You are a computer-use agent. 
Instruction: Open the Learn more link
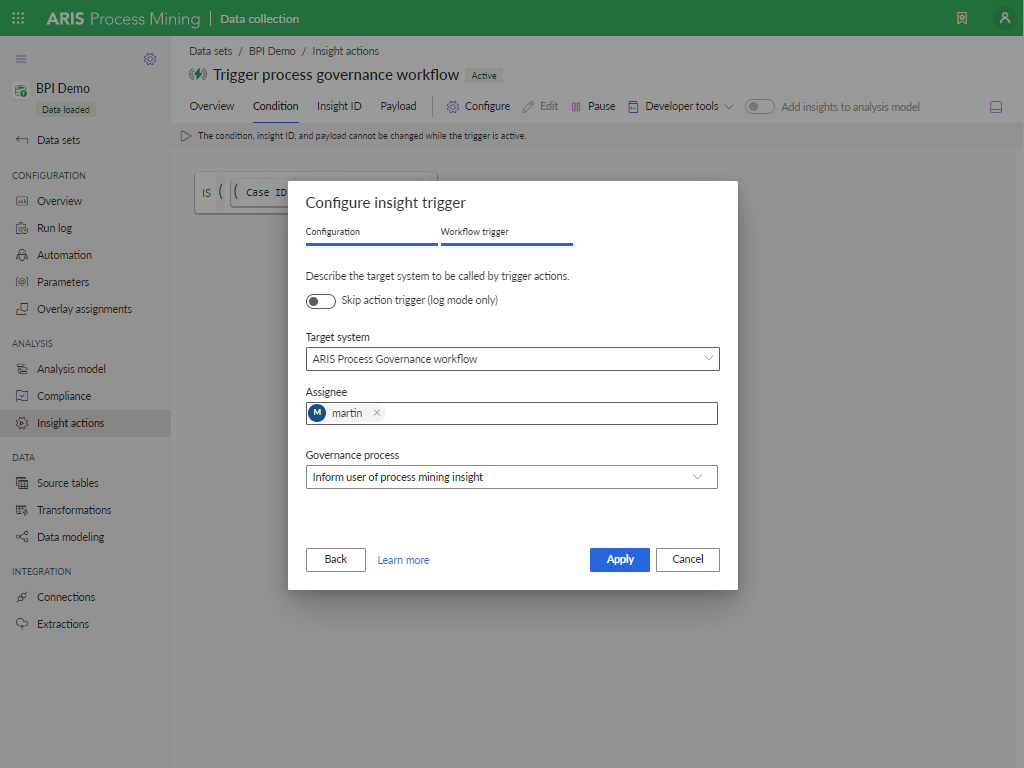(404, 560)
